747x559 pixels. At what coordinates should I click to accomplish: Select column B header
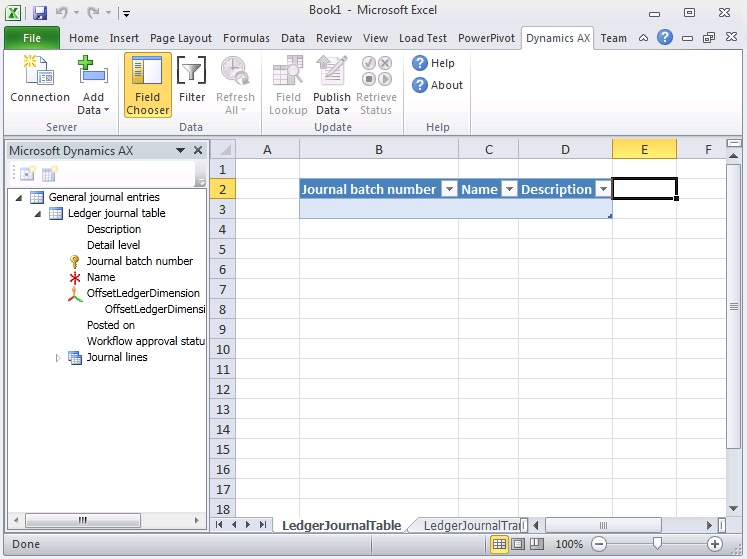[x=379, y=150]
